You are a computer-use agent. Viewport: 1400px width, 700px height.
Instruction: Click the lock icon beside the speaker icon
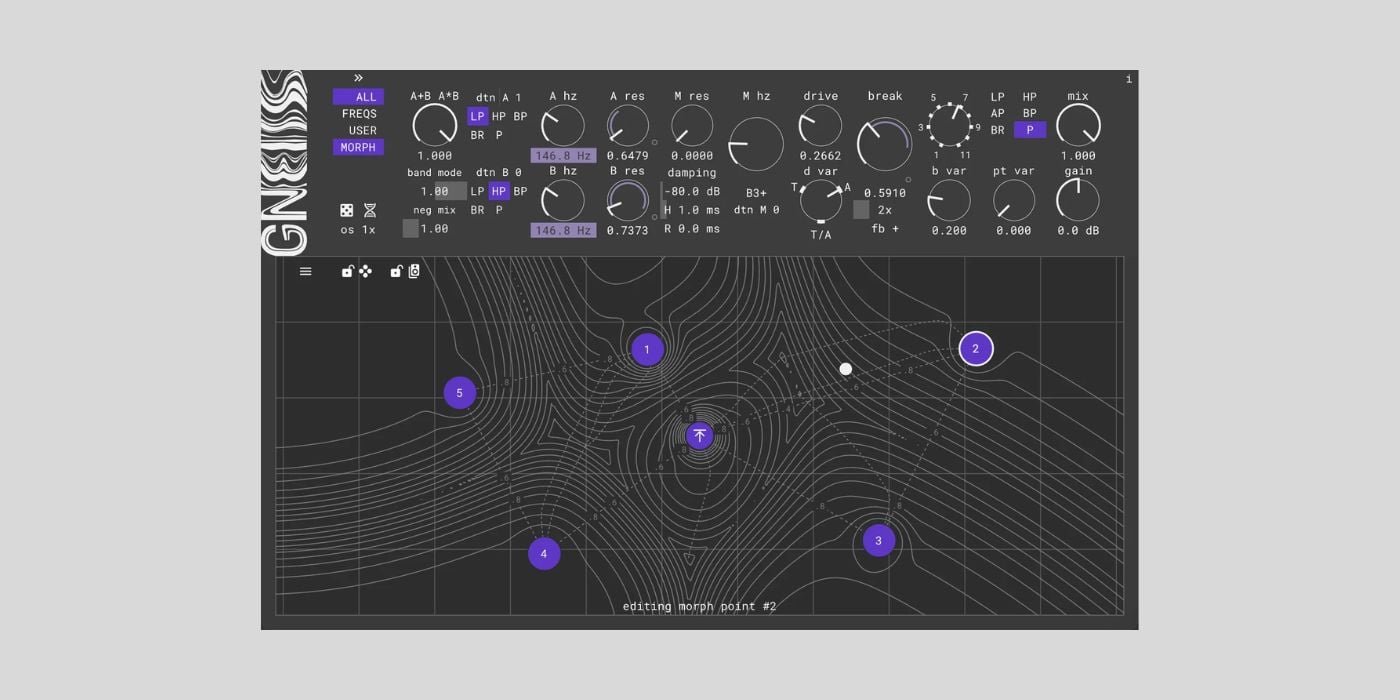(x=396, y=271)
